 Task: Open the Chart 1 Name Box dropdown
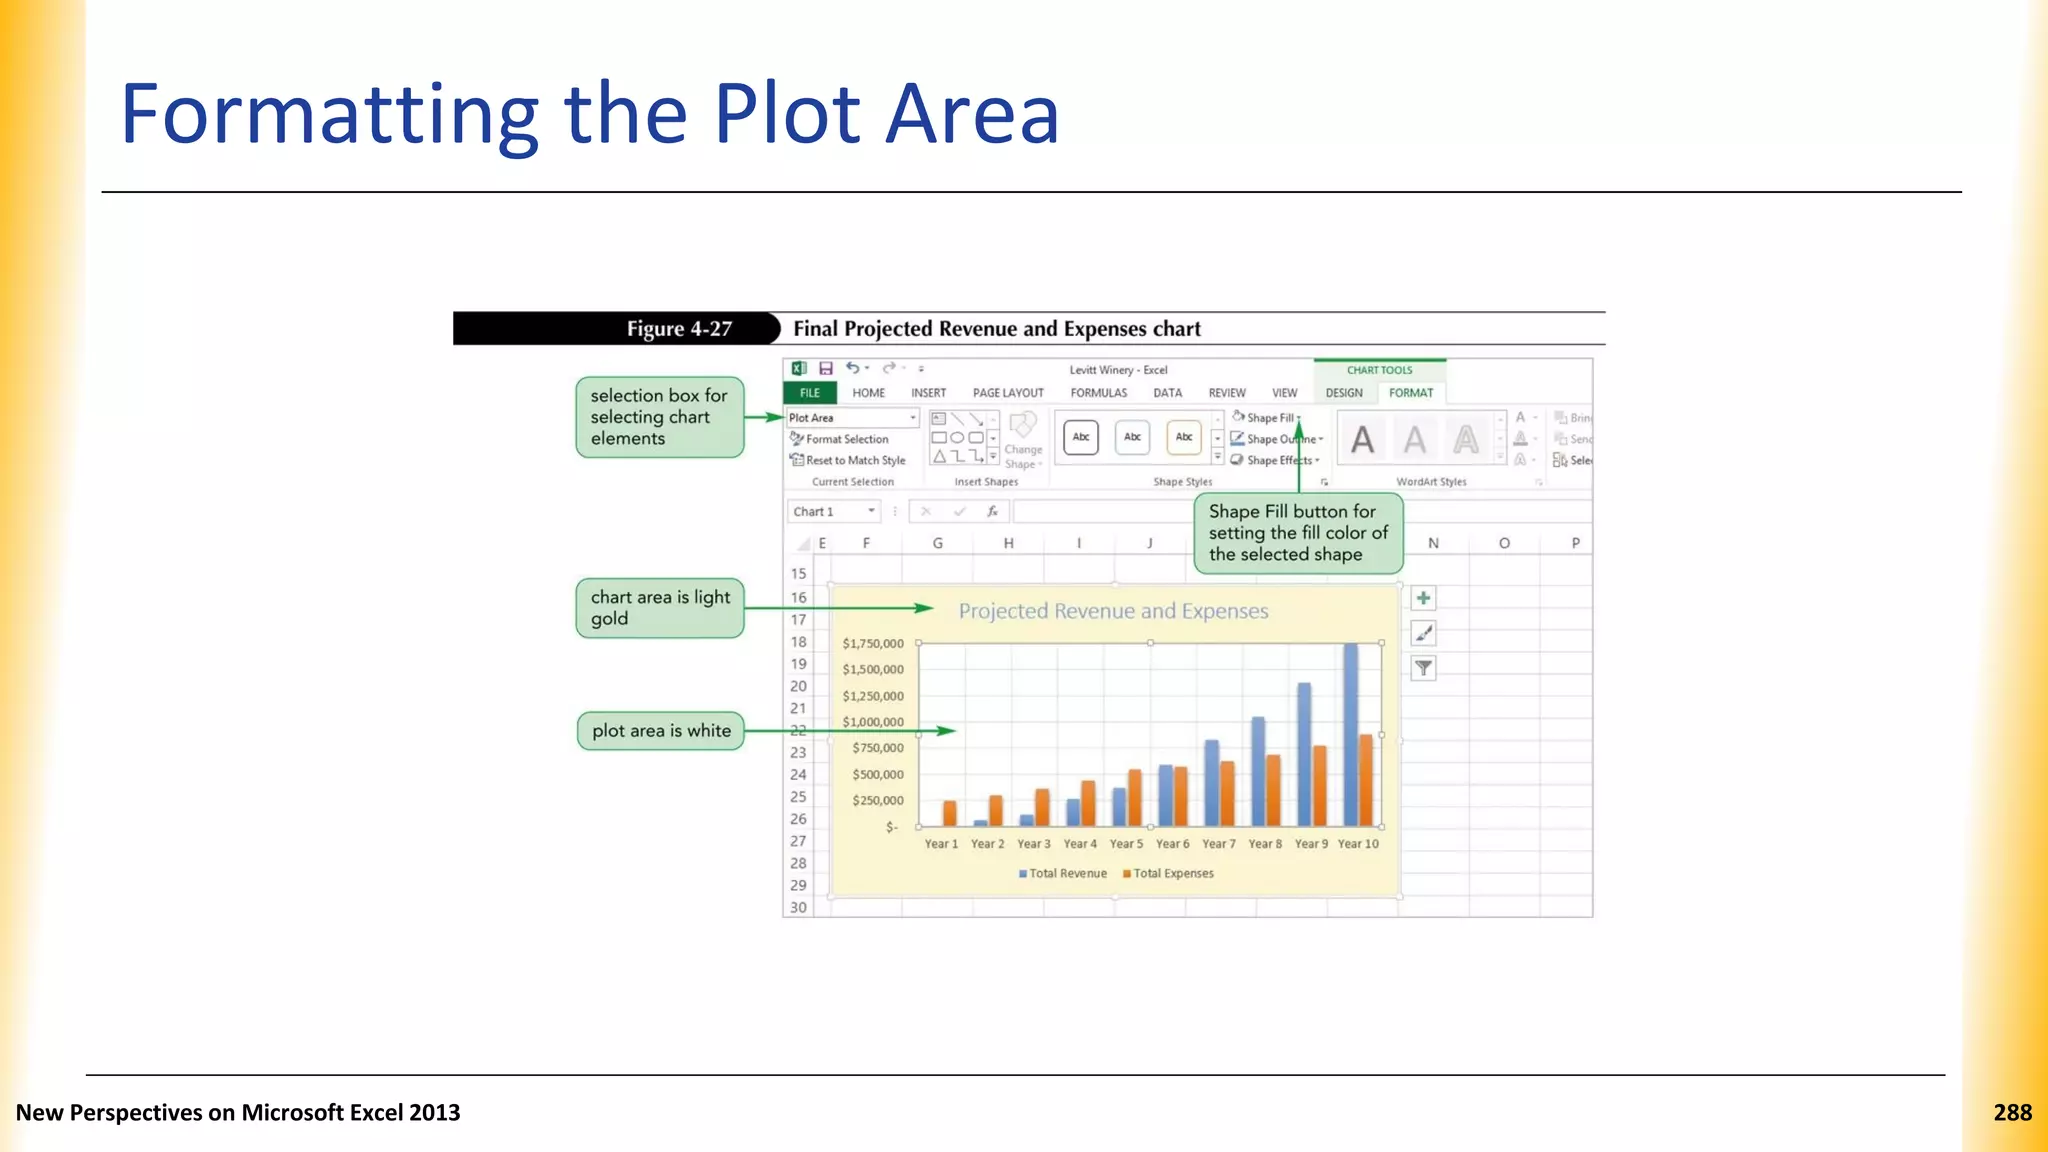pos(872,511)
